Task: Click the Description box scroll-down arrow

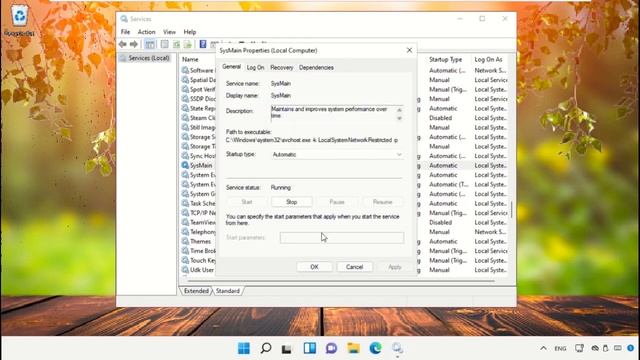Action: [x=399, y=118]
